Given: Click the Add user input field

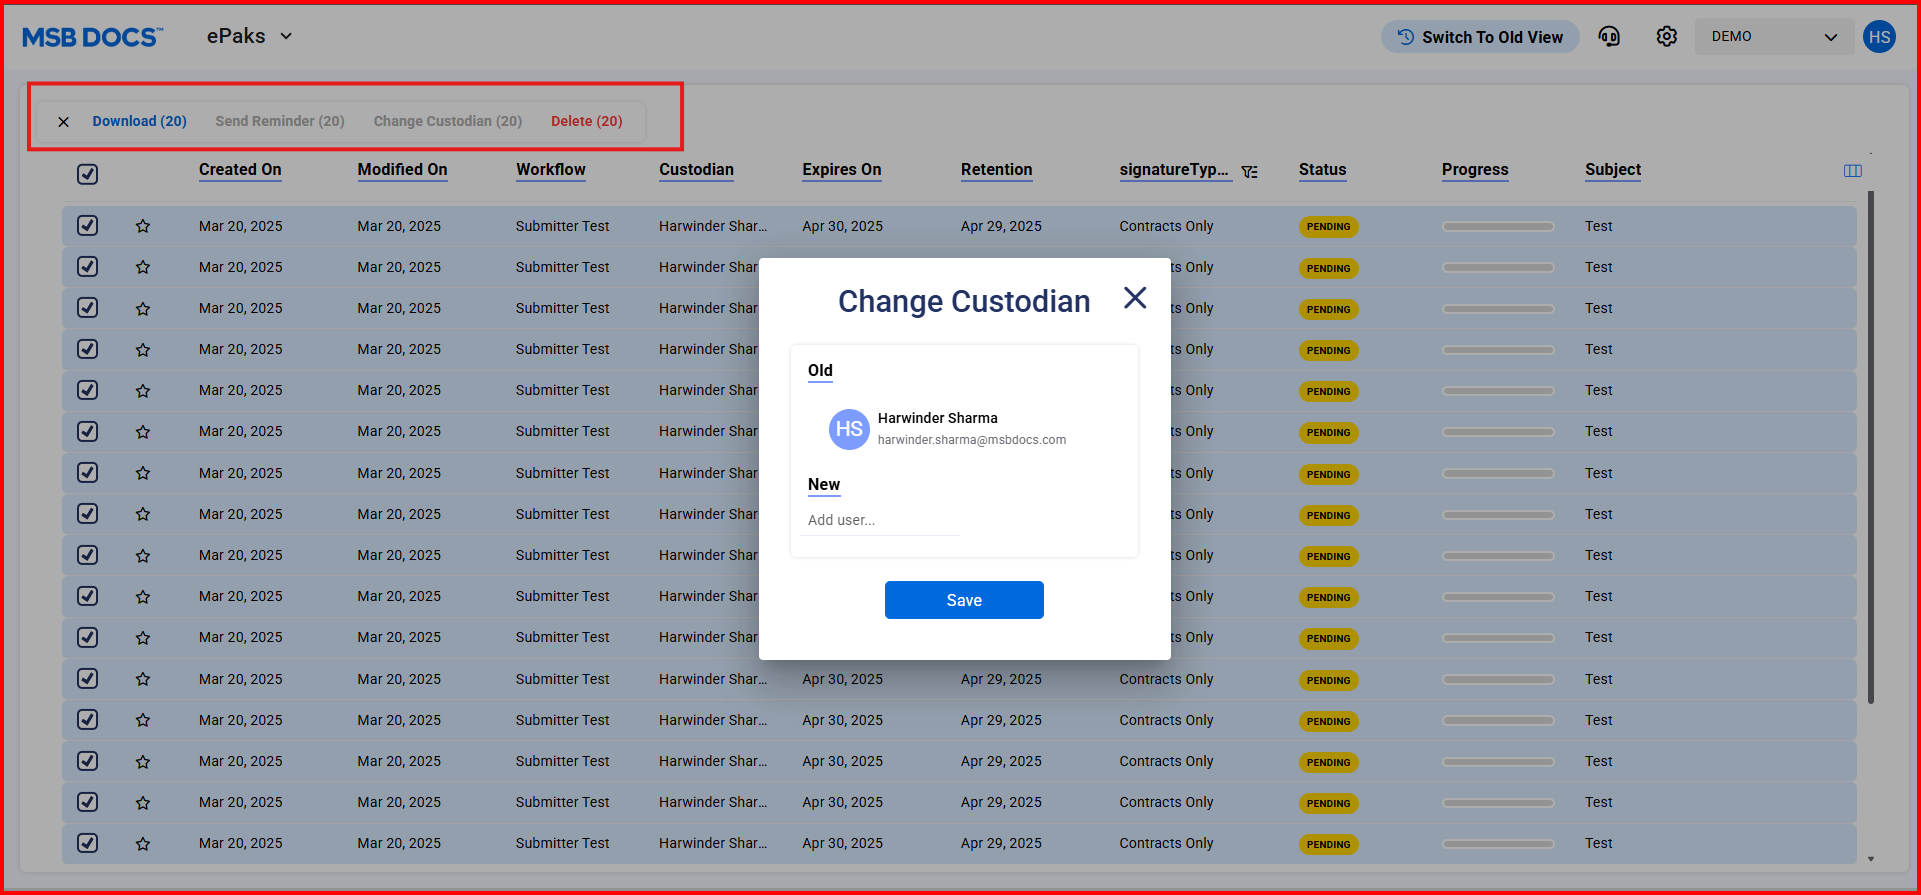Looking at the screenshot, I should tap(880, 520).
